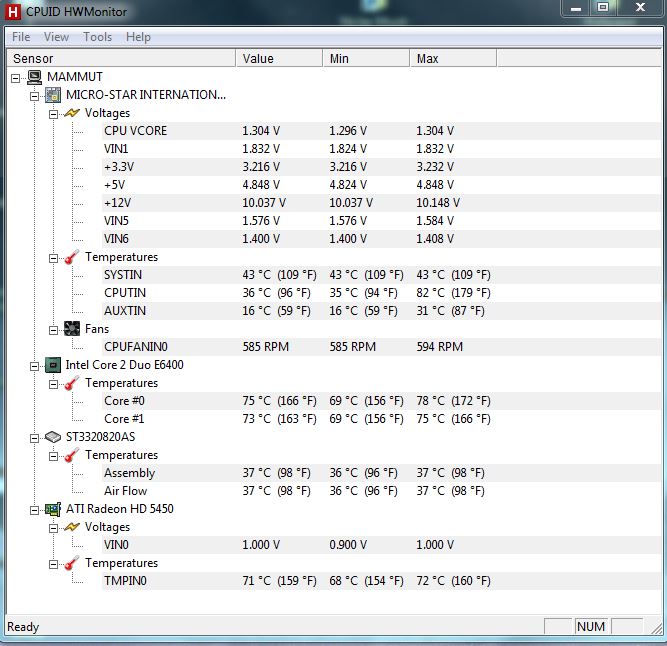Click the Value column header

pos(279,58)
